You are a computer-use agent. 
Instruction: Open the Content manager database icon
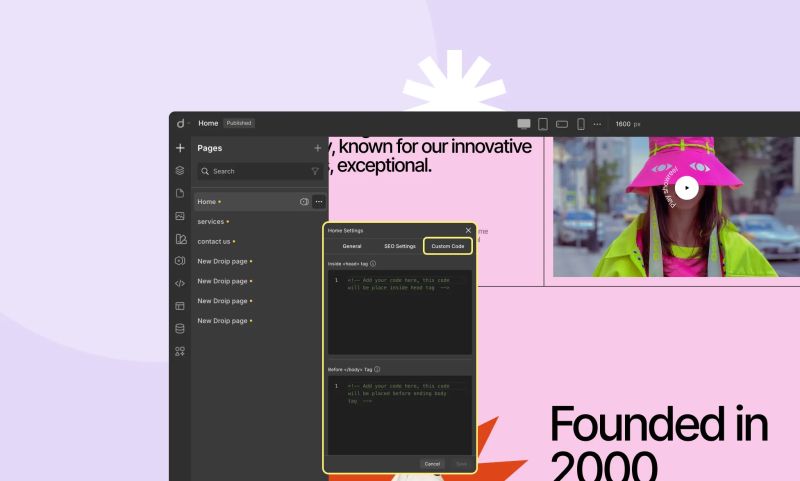pyautogui.click(x=180, y=328)
